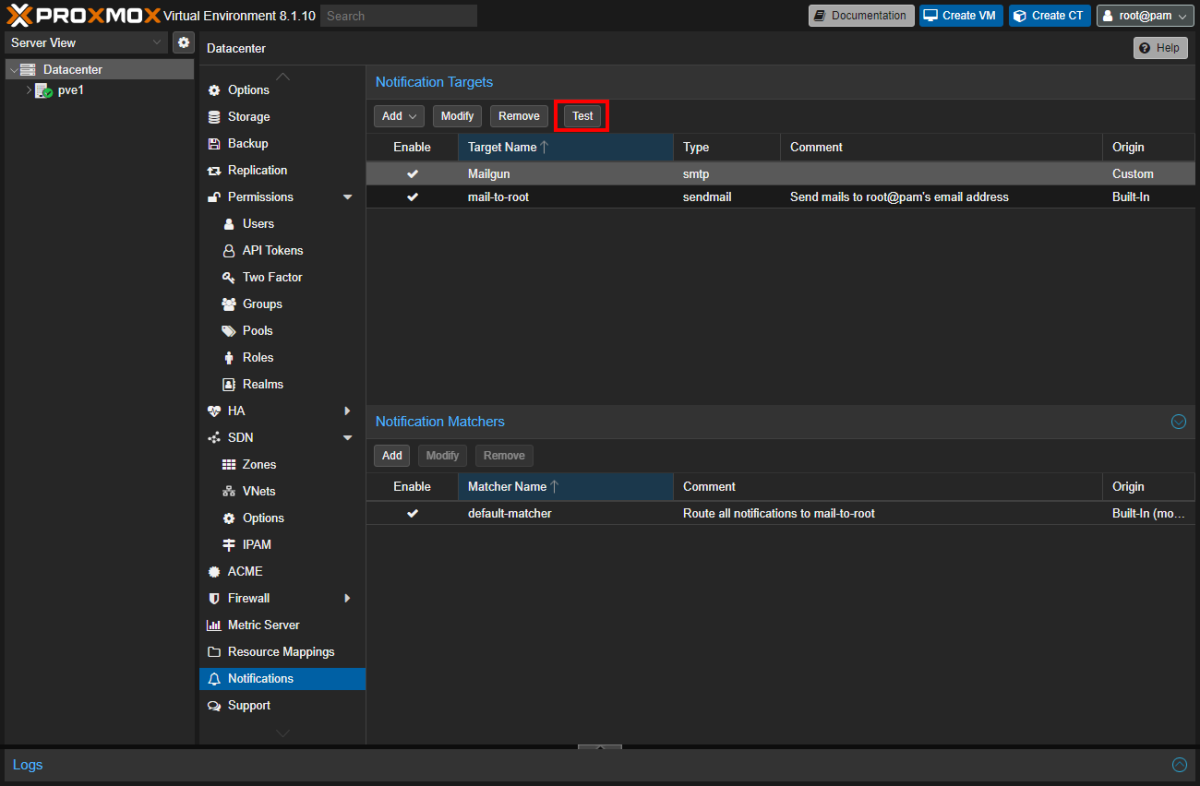
Task: Open the Replication menu item
Action: point(282,171)
